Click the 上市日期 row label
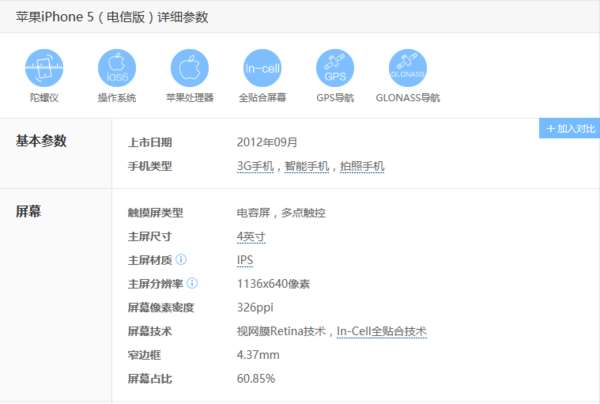The height and width of the screenshot is (404, 600). coord(150,142)
